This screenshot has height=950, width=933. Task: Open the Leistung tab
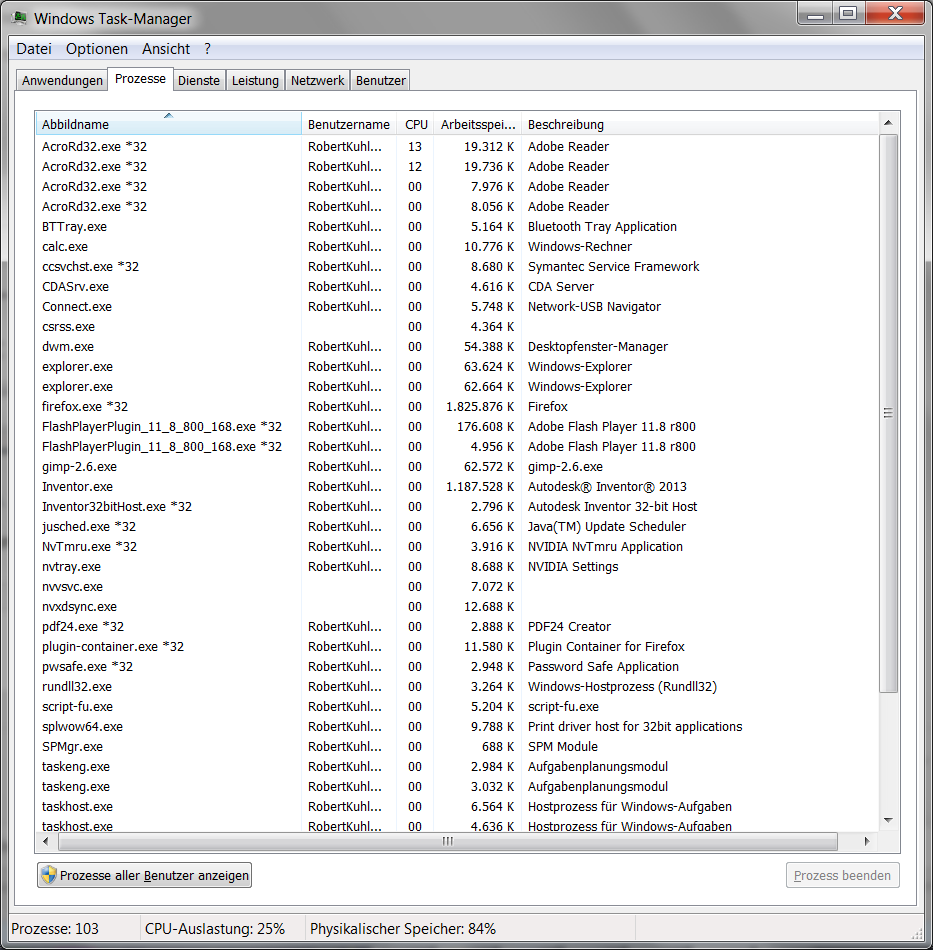click(x=253, y=79)
